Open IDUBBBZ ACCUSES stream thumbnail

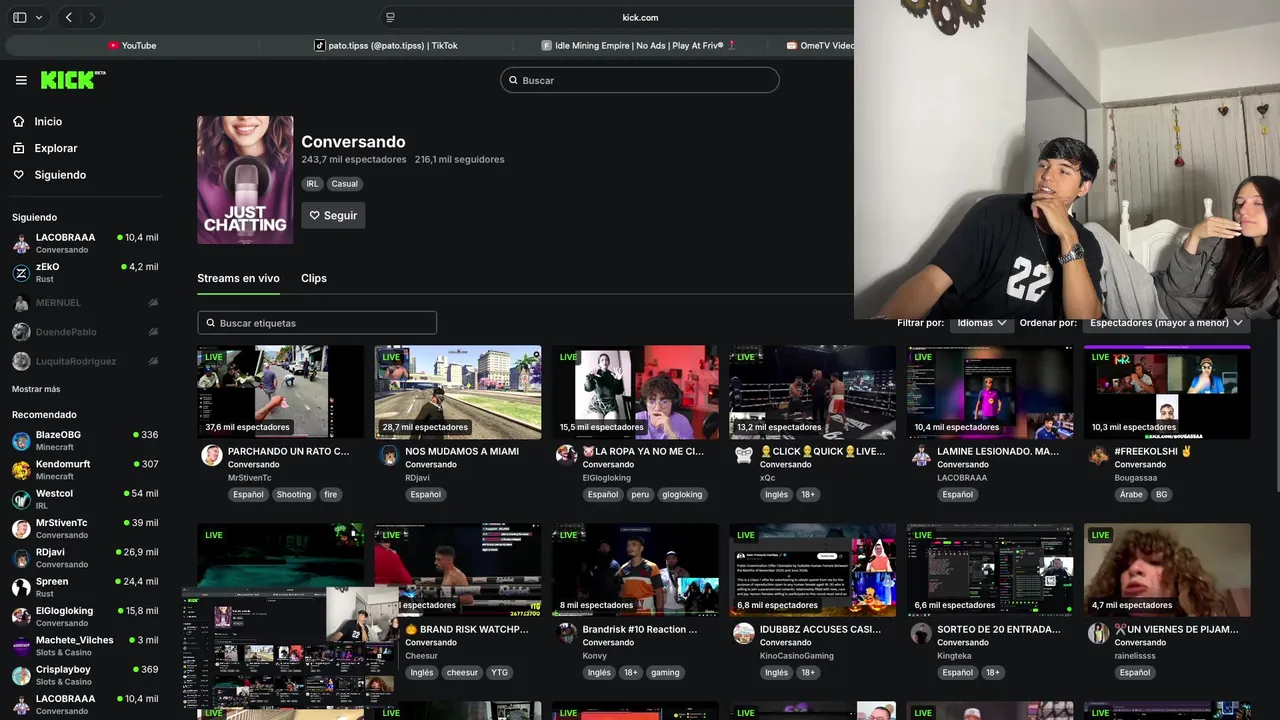tap(812, 570)
